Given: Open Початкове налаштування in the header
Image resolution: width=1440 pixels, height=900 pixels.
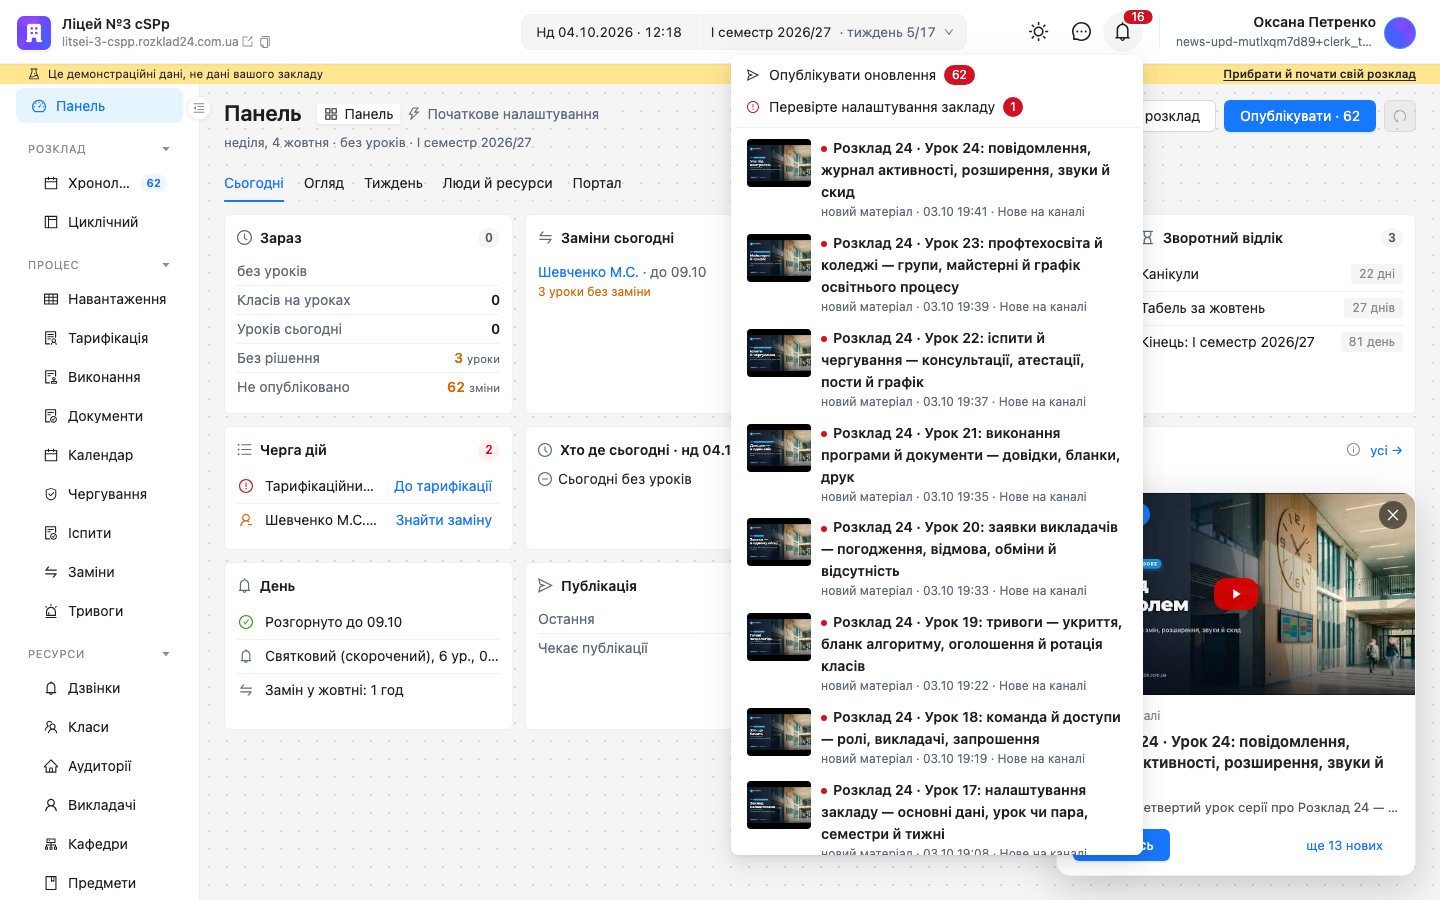Looking at the screenshot, I should point(503,114).
